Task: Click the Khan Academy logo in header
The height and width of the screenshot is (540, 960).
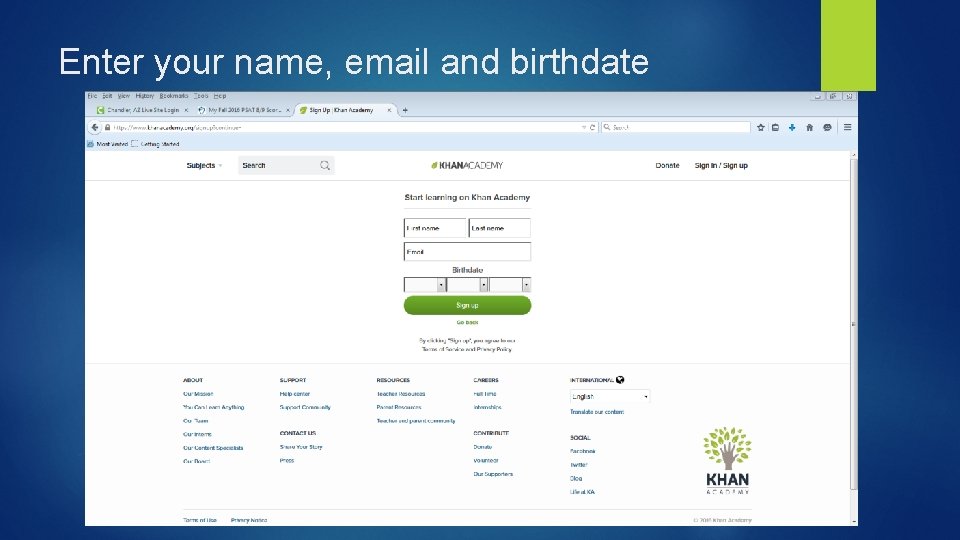Action: coord(467,165)
